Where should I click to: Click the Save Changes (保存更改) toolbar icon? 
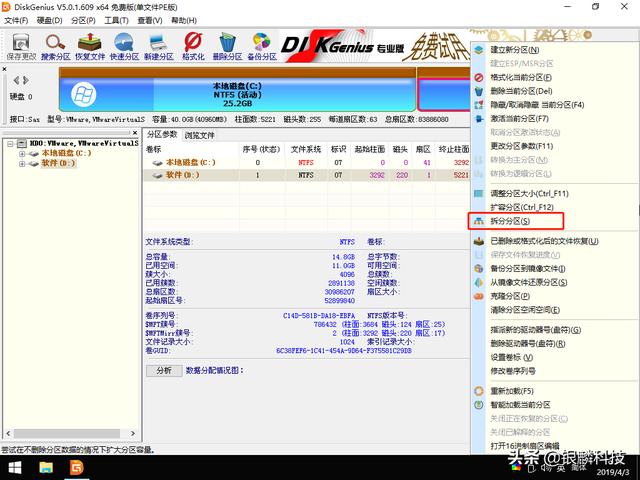tap(21, 47)
